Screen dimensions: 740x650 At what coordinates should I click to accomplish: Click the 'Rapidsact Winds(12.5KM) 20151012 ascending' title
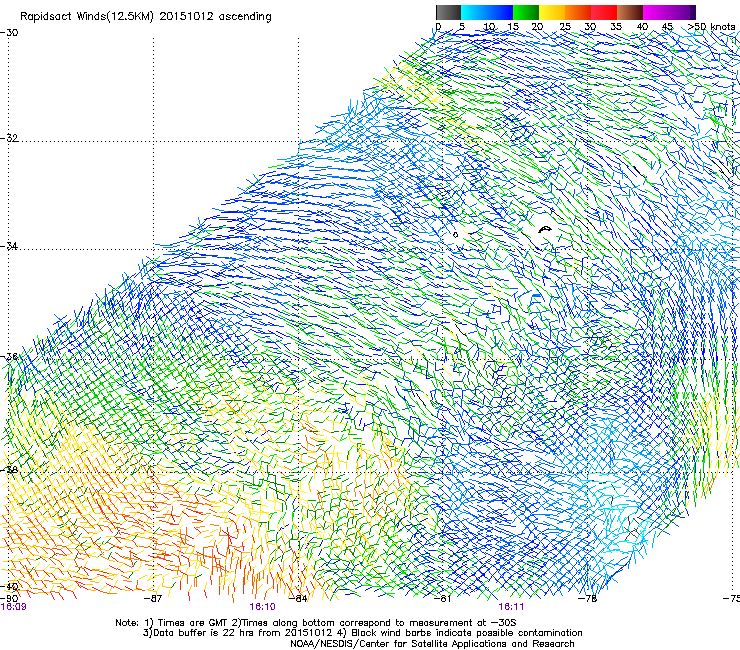click(146, 17)
